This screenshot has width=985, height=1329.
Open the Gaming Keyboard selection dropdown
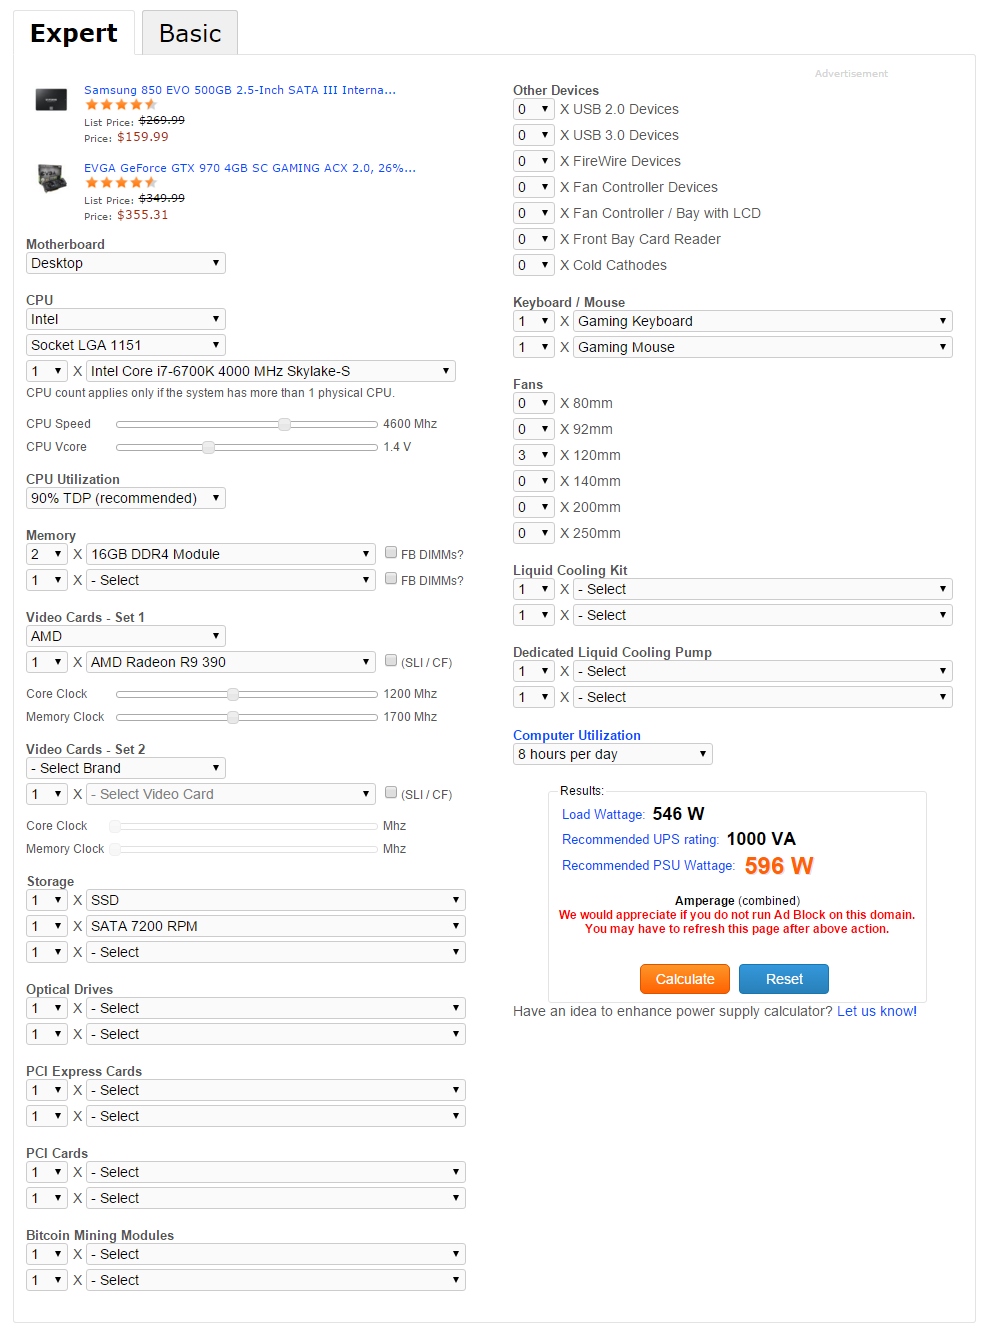pyautogui.click(x=762, y=321)
